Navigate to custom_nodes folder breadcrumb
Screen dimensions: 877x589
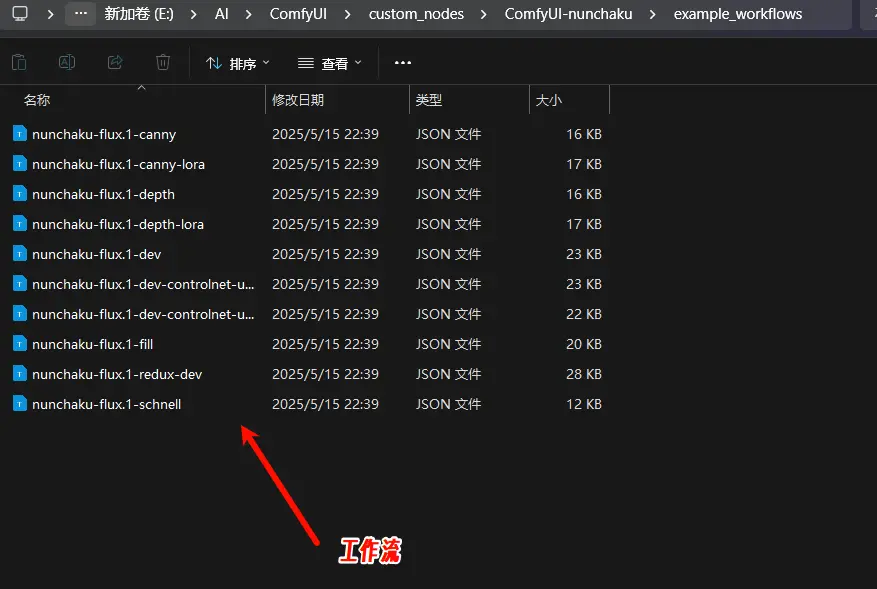point(416,14)
